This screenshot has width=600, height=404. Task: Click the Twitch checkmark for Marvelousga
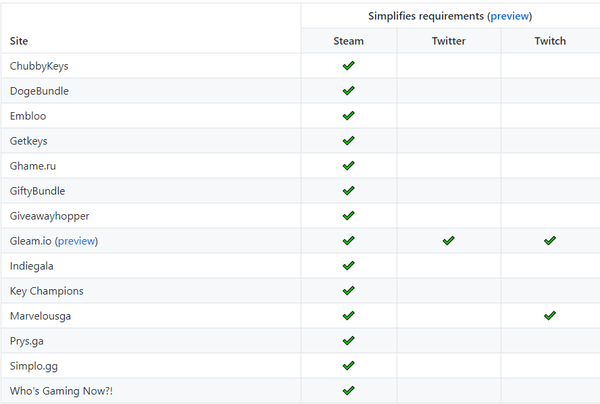point(550,316)
